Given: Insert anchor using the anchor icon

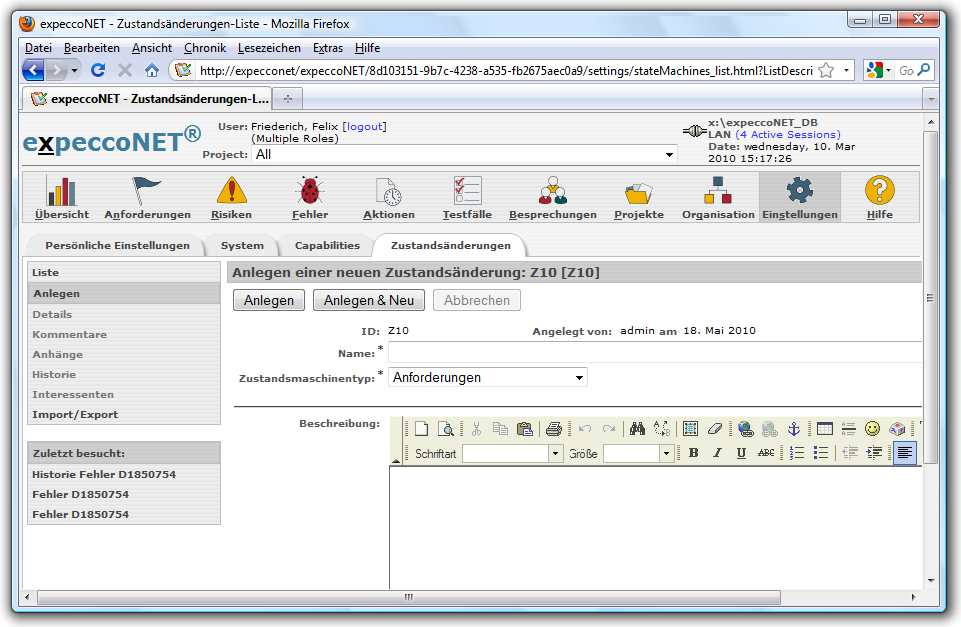Looking at the screenshot, I should coord(794,429).
